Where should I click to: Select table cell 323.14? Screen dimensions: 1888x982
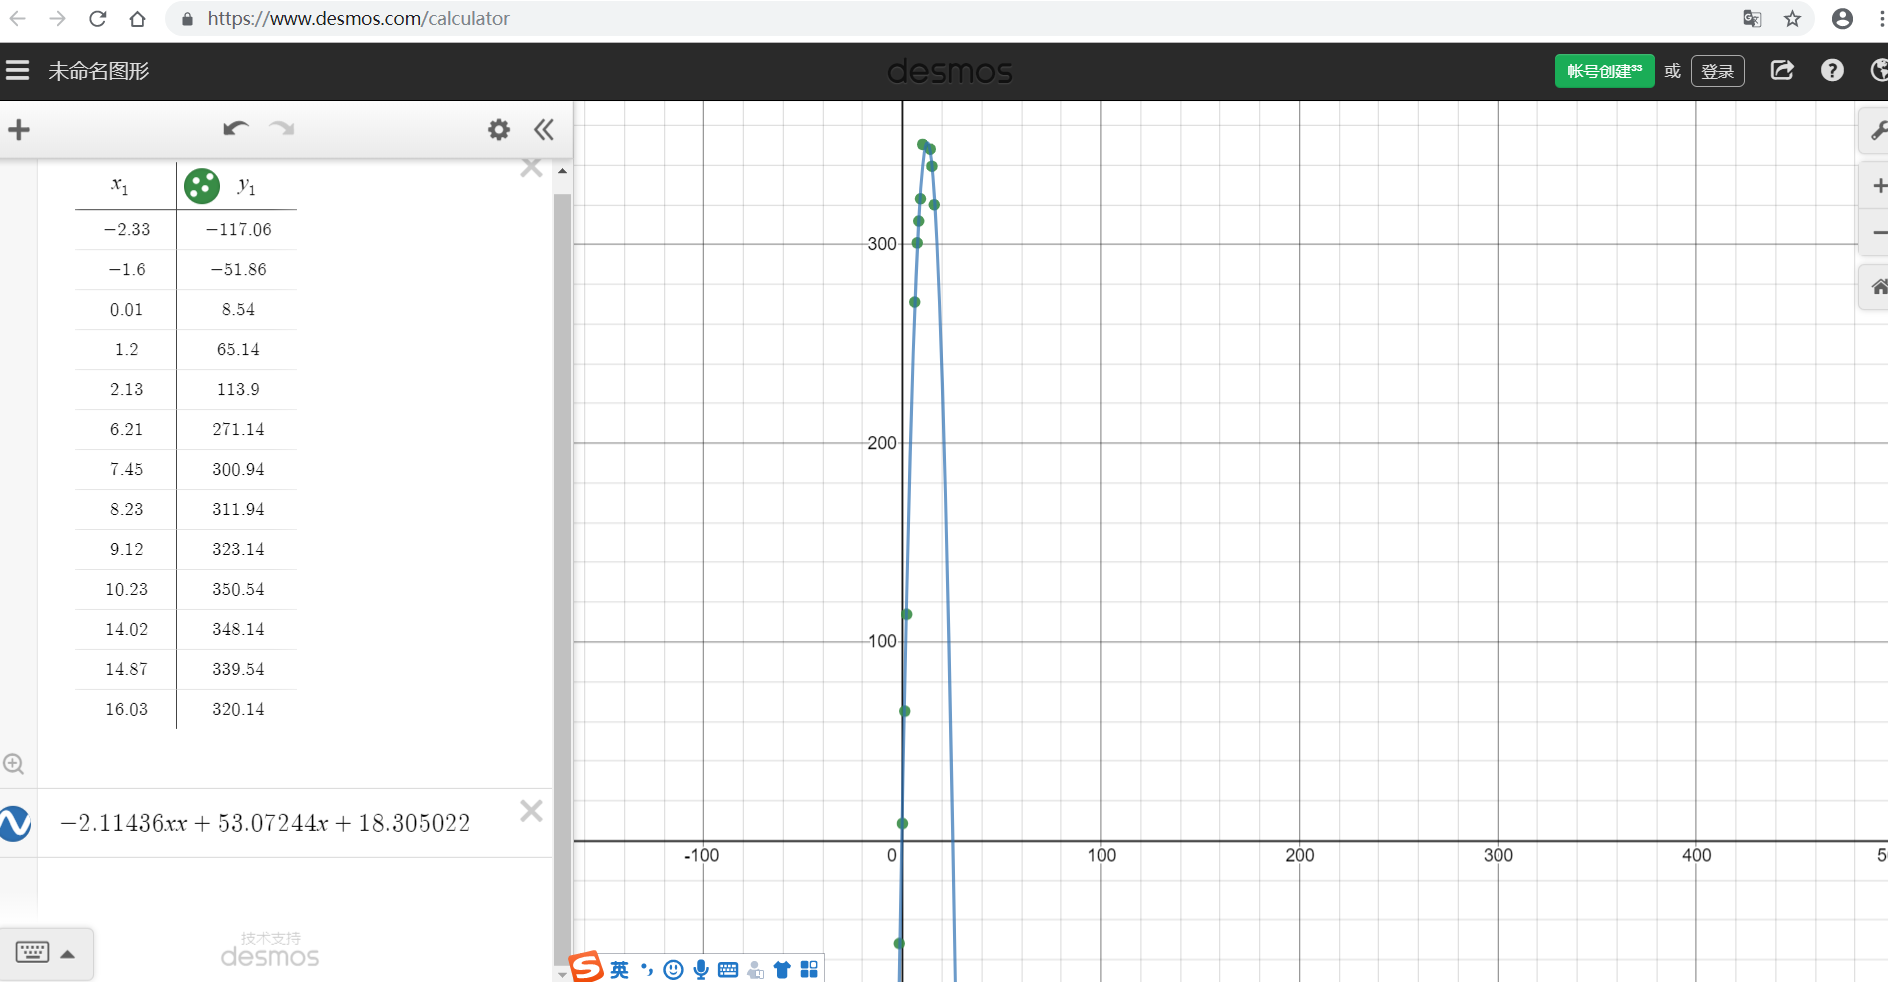pyautogui.click(x=238, y=549)
